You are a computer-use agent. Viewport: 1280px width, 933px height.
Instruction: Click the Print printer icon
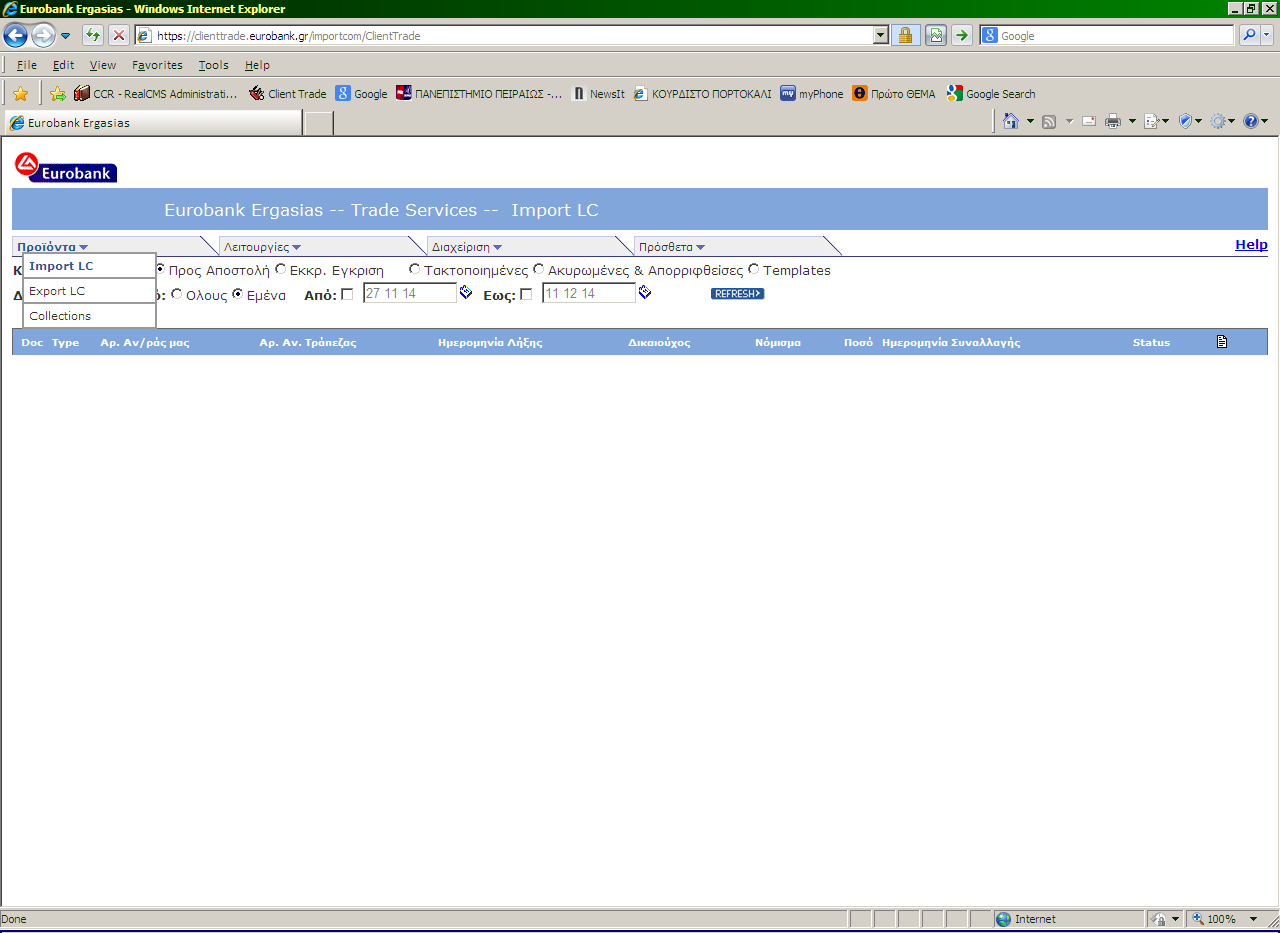pos(1112,121)
